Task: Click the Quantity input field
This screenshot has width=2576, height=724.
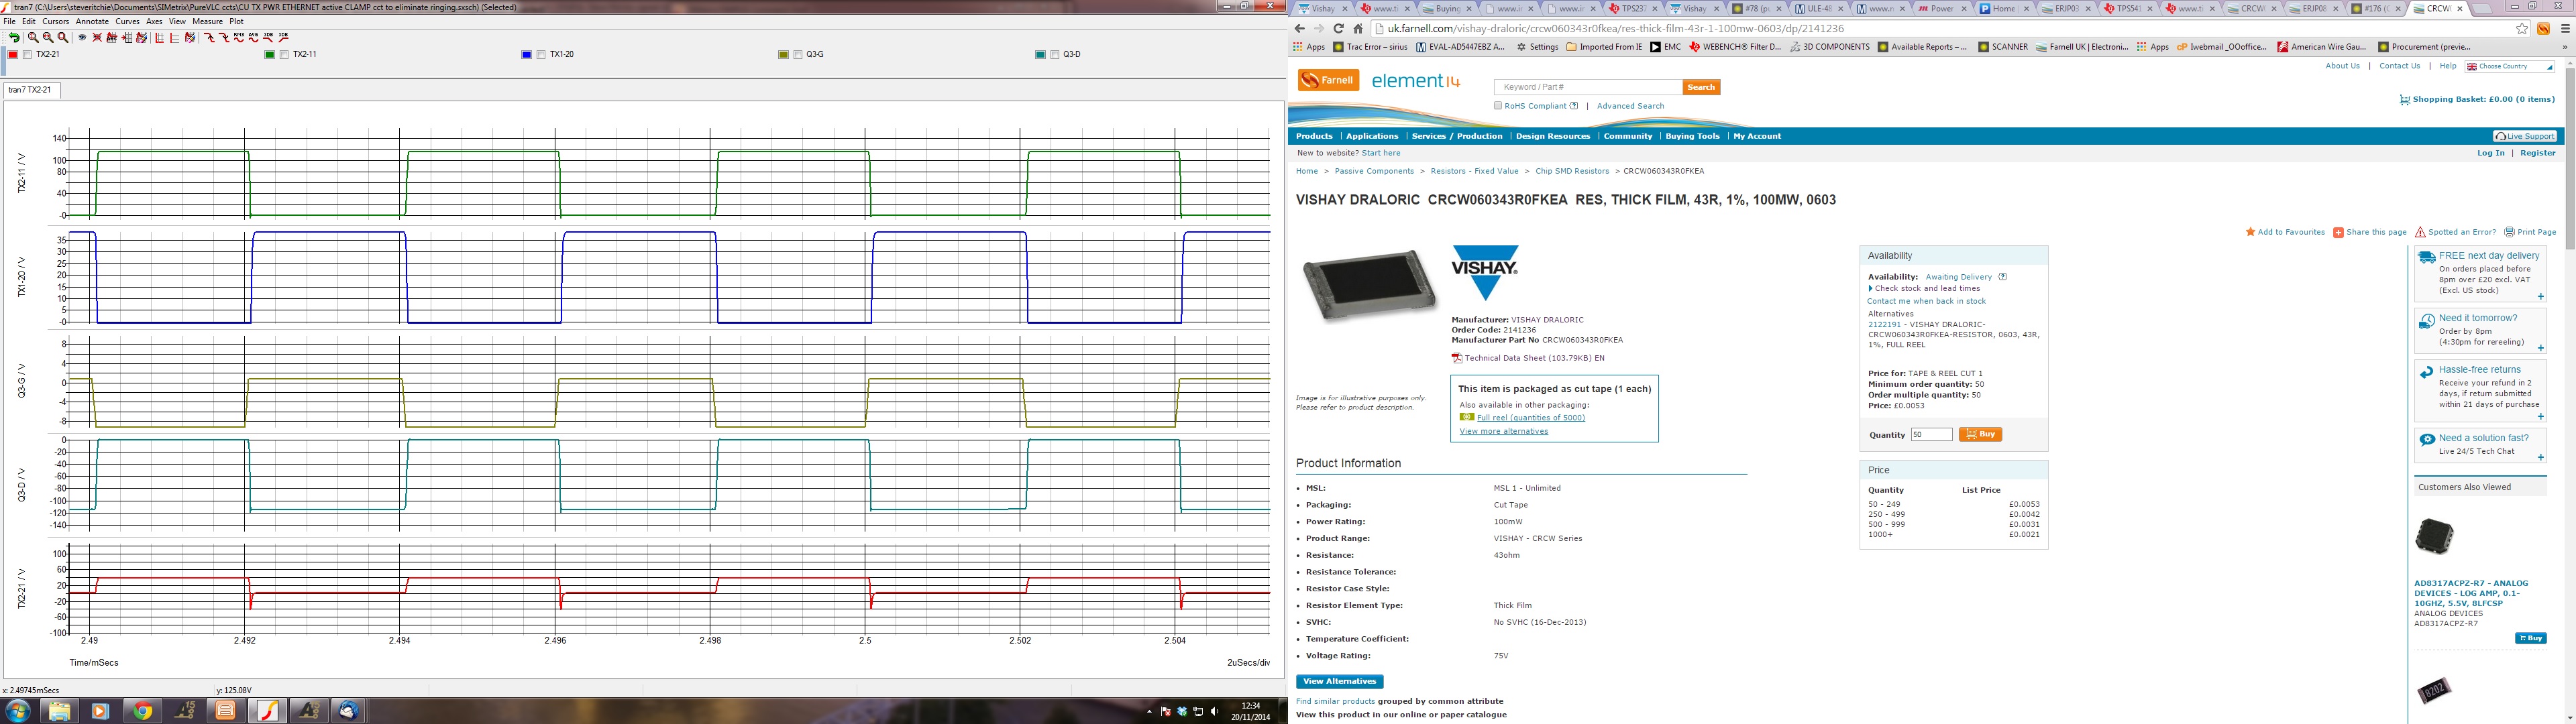Action: pyautogui.click(x=1931, y=434)
